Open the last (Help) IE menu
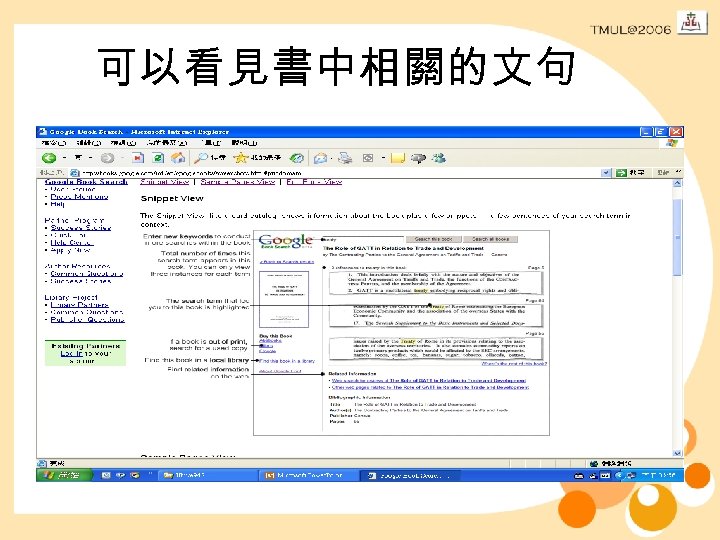The image size is (720, 540). 244,143
